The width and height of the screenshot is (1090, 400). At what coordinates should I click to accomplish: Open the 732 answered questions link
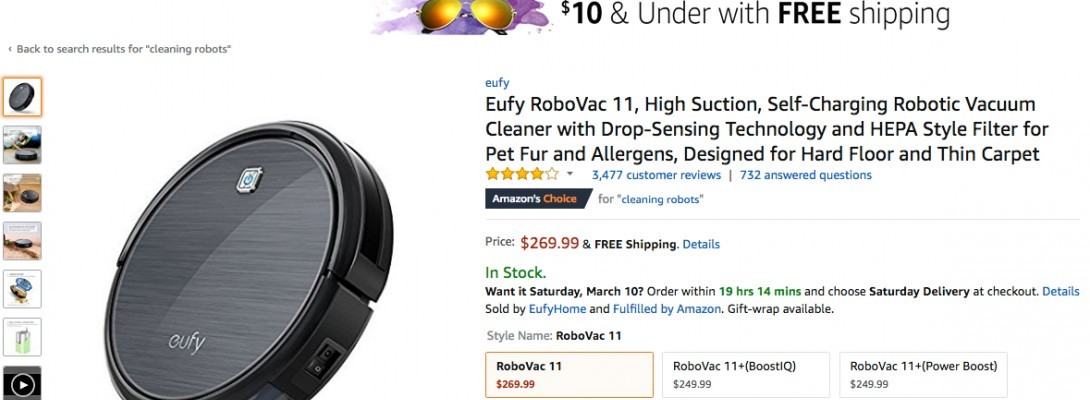(805, 175)
